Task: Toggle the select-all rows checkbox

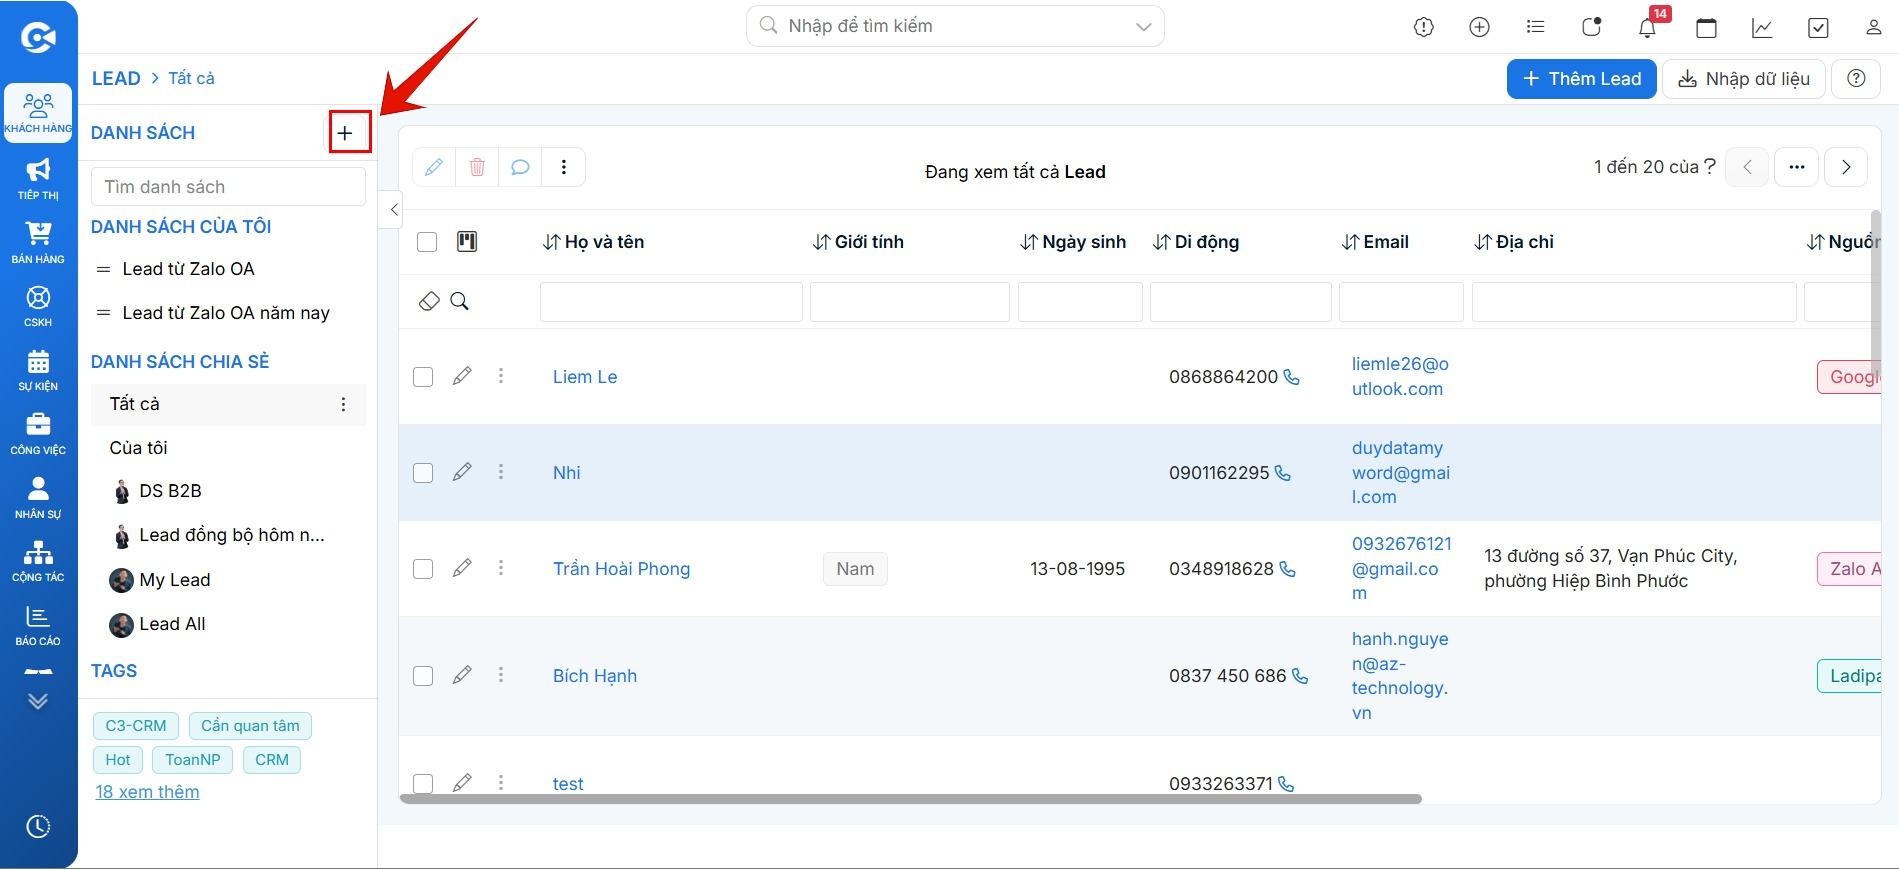Action: click(427, 242)
